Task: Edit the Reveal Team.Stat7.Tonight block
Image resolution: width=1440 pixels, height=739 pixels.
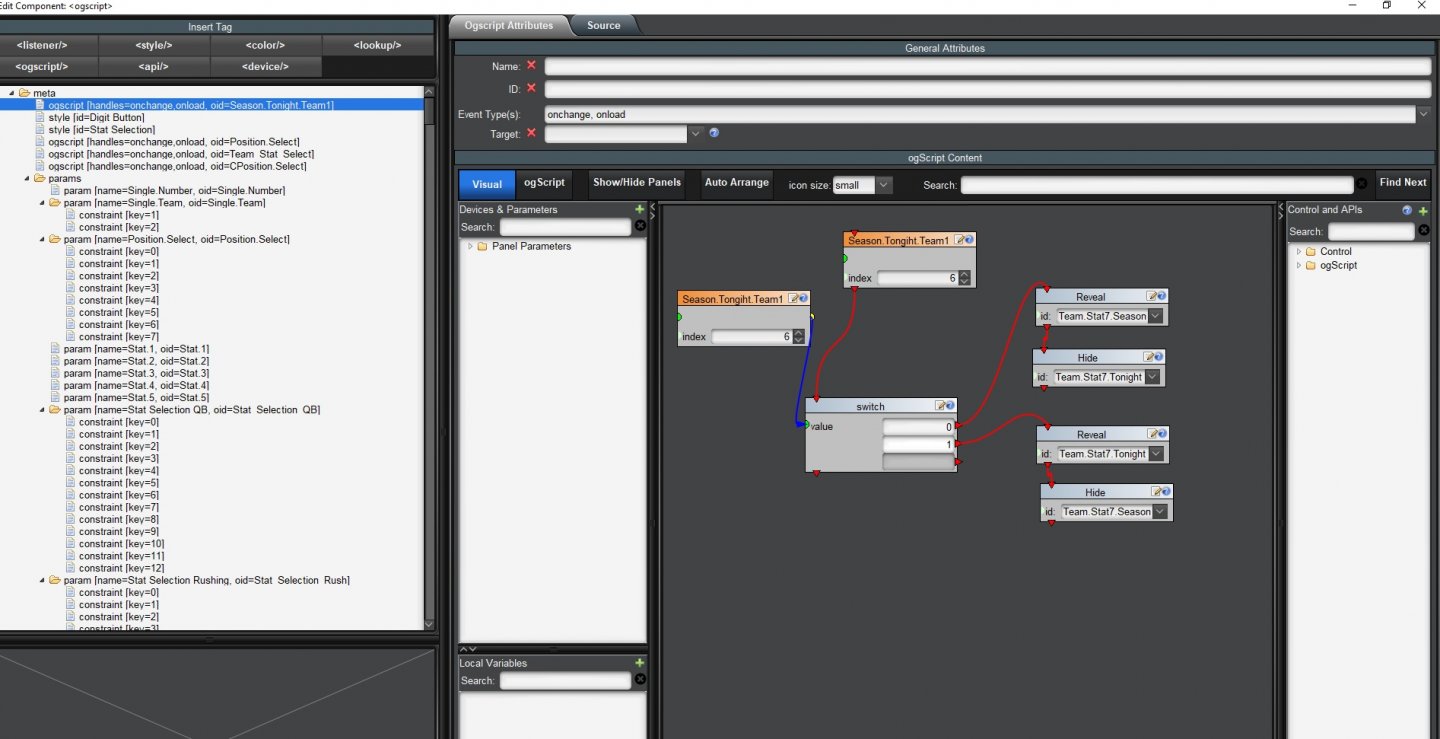Action: 1153,434
